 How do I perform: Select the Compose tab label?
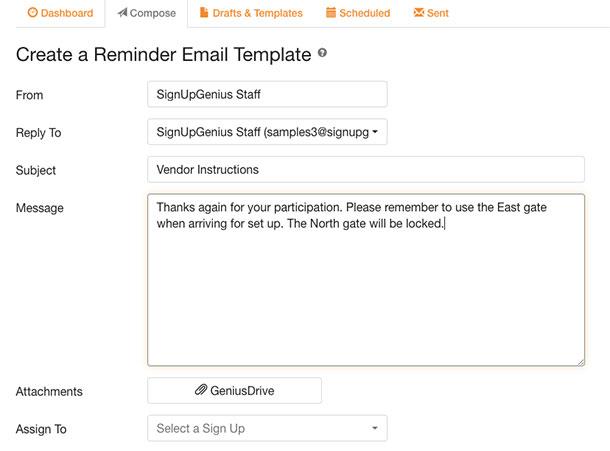click(152, 13)
